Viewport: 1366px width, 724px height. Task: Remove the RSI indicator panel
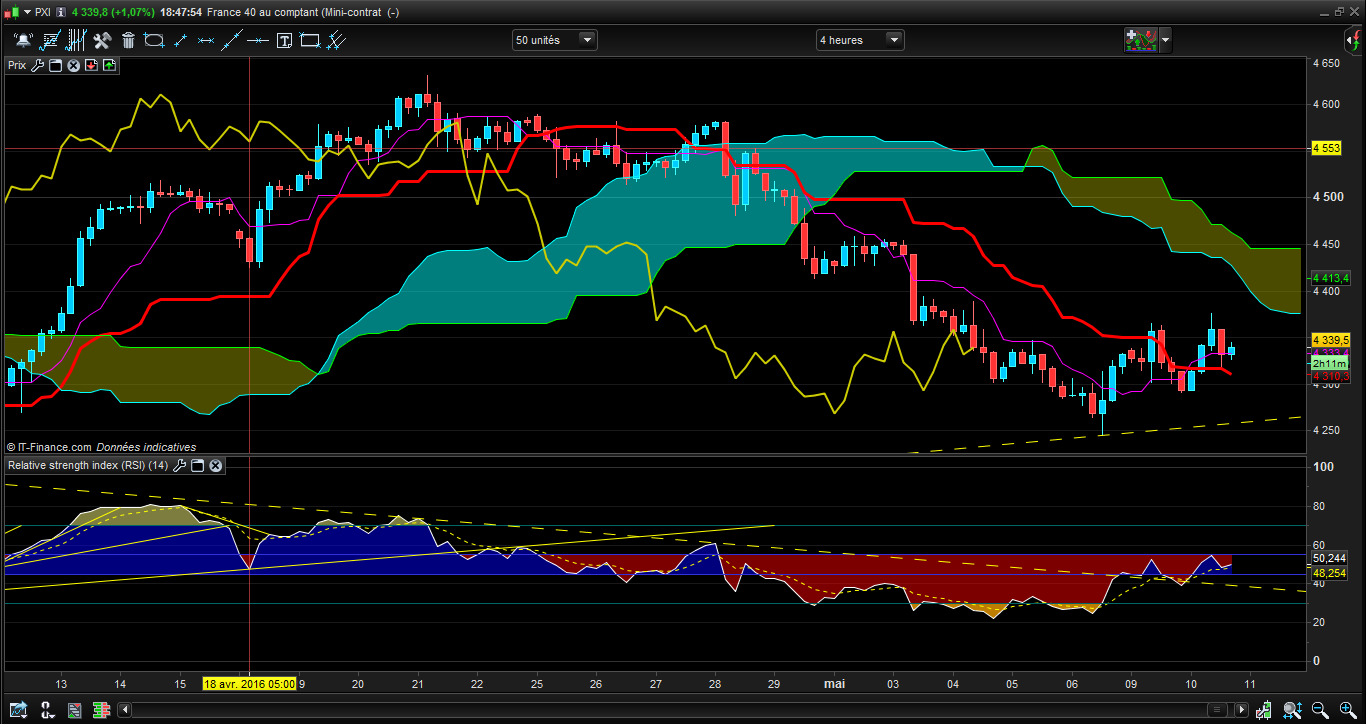[x=215, y=465]
